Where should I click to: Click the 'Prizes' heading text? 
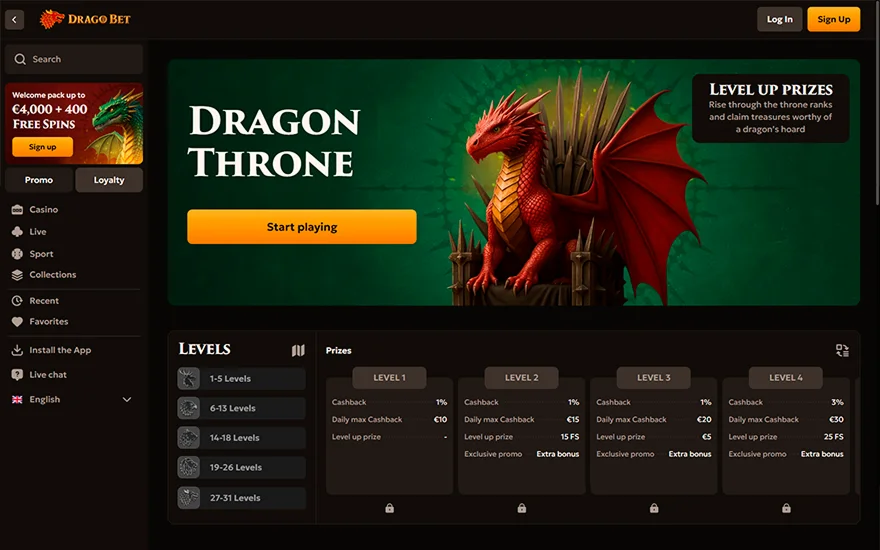tap(338, 350)
